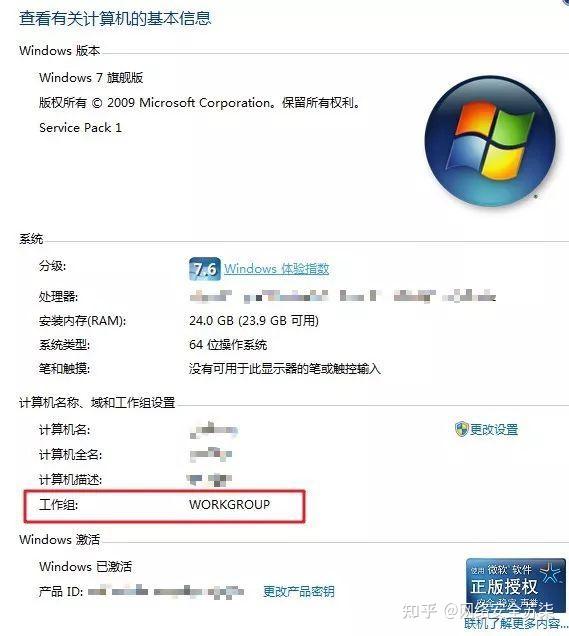This screenshot has height=636, width=569.
Task: Click the pen and touch description text
Action: click(285, 369)
